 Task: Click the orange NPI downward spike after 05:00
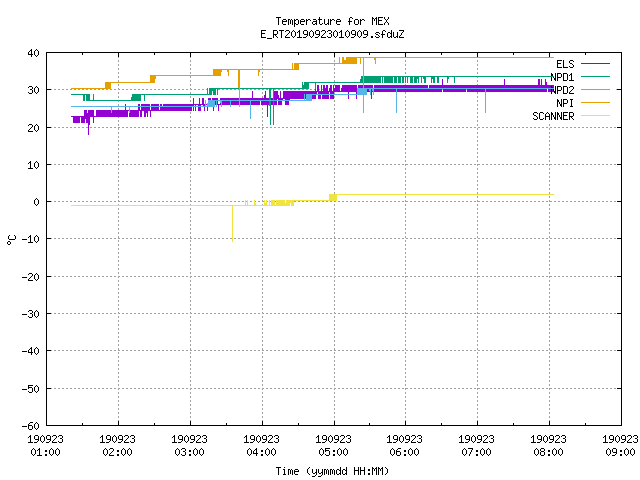pos(363,85)
